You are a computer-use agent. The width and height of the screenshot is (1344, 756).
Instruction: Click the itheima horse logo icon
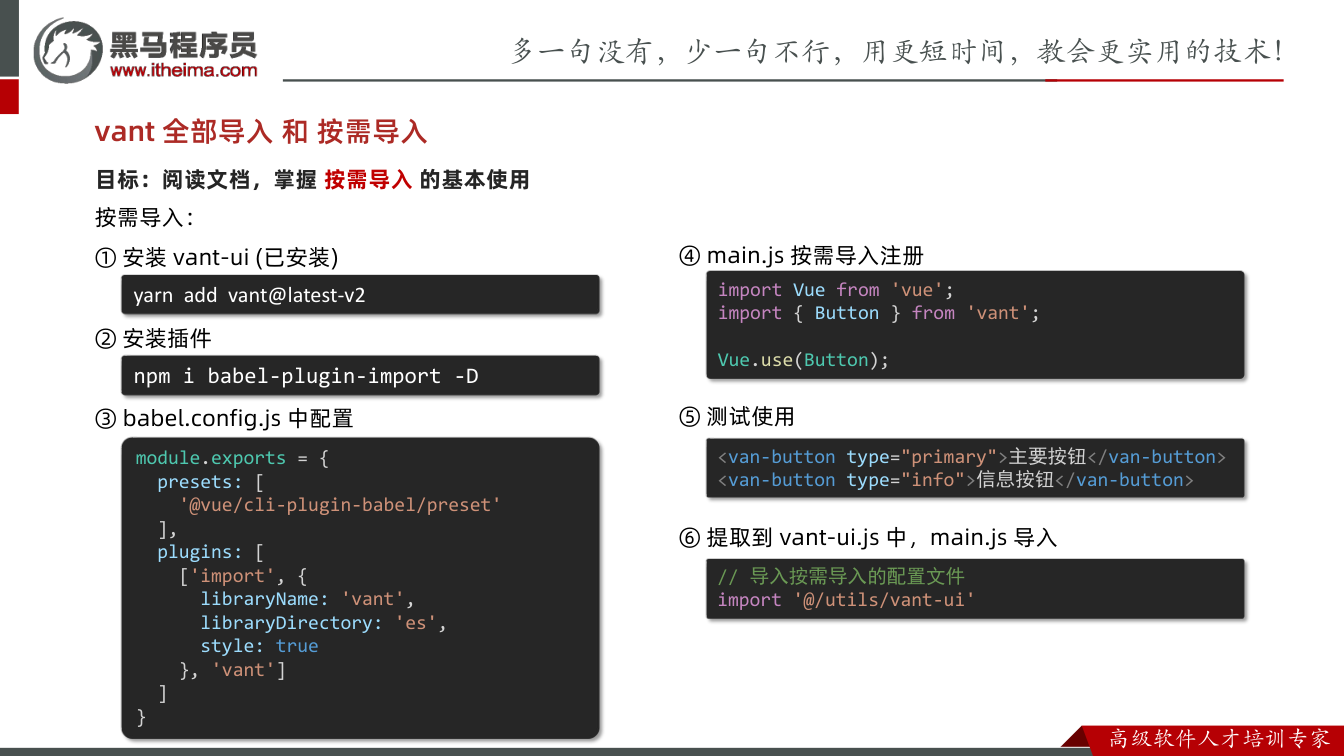[69, 49]
